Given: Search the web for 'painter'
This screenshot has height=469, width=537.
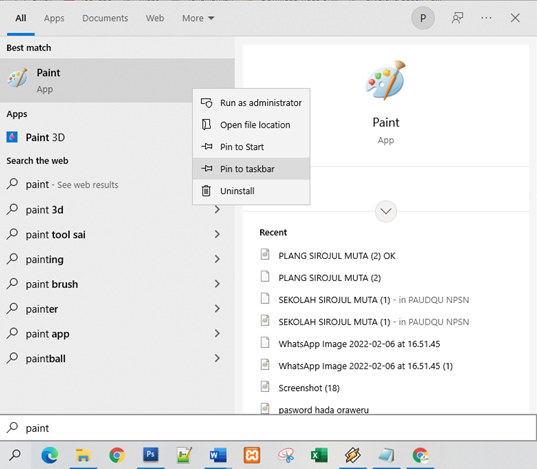Looking at the screenshot, I should (x=117, y=309).
